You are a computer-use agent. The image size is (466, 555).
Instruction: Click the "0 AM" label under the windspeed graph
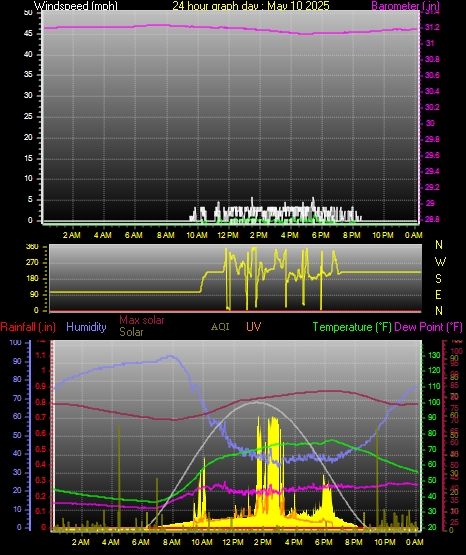point(413,235)
